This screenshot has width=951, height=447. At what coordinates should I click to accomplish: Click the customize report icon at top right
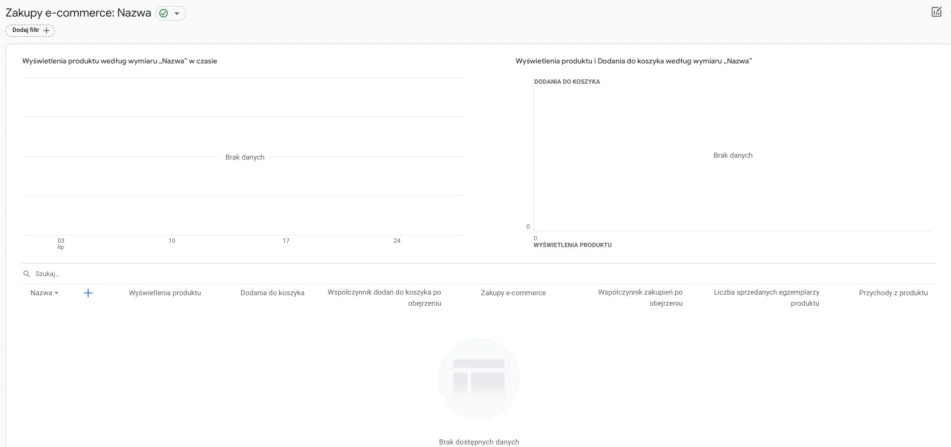pyautogui.click(x=936, y=10)
